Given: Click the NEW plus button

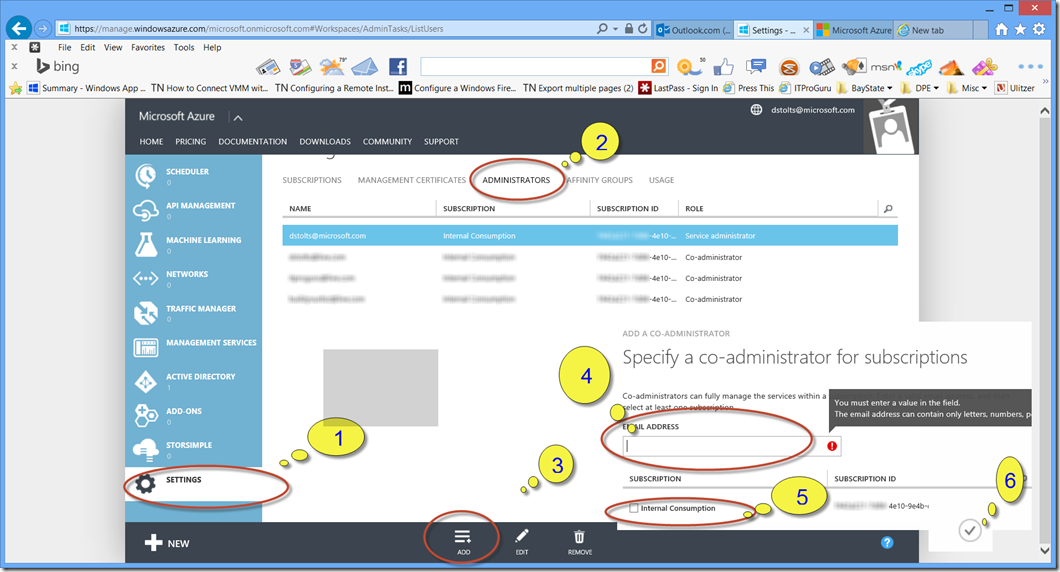Looking at the screenshot, I should pyautogui.click(x=167, y=542).
